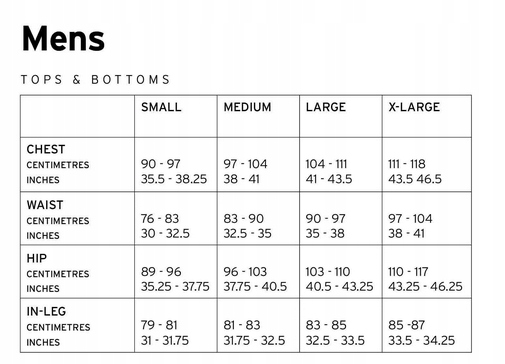
Task: Click the IN-LEG row label
Action: tap(46, 311)
